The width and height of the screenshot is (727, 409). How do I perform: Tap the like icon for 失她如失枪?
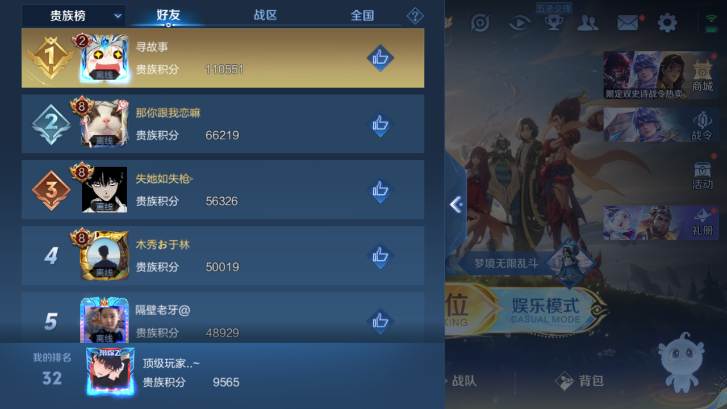click(380, 190)
